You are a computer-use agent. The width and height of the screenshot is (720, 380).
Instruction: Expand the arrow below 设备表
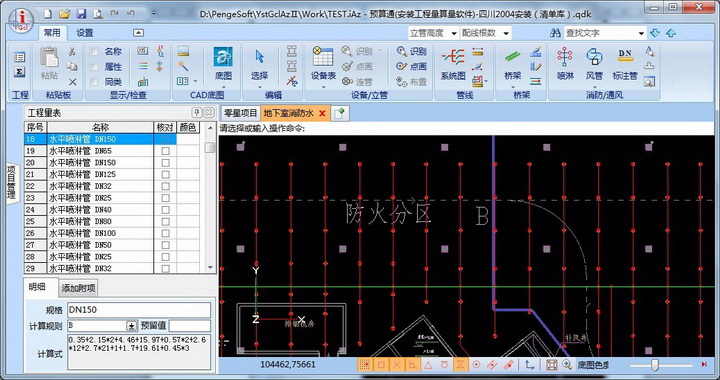click(x=323, y=87)
